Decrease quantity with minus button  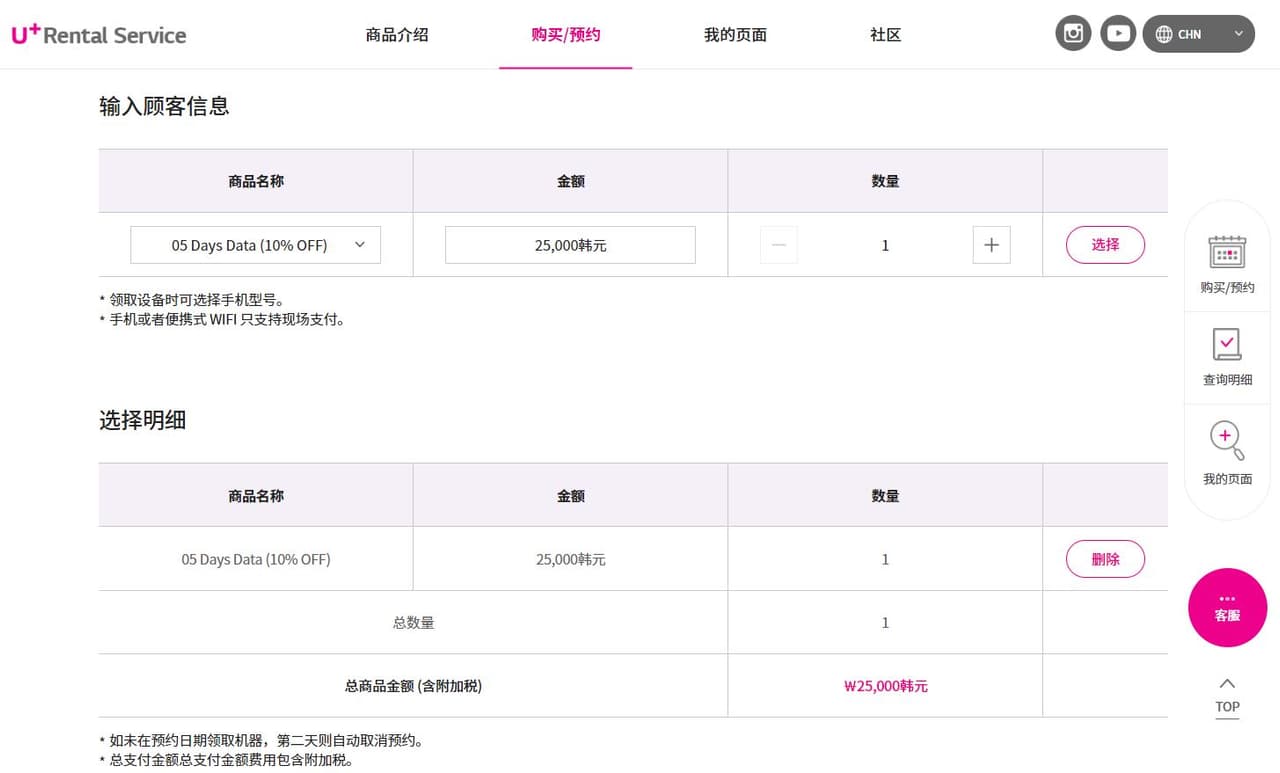[x=779, y=245]
